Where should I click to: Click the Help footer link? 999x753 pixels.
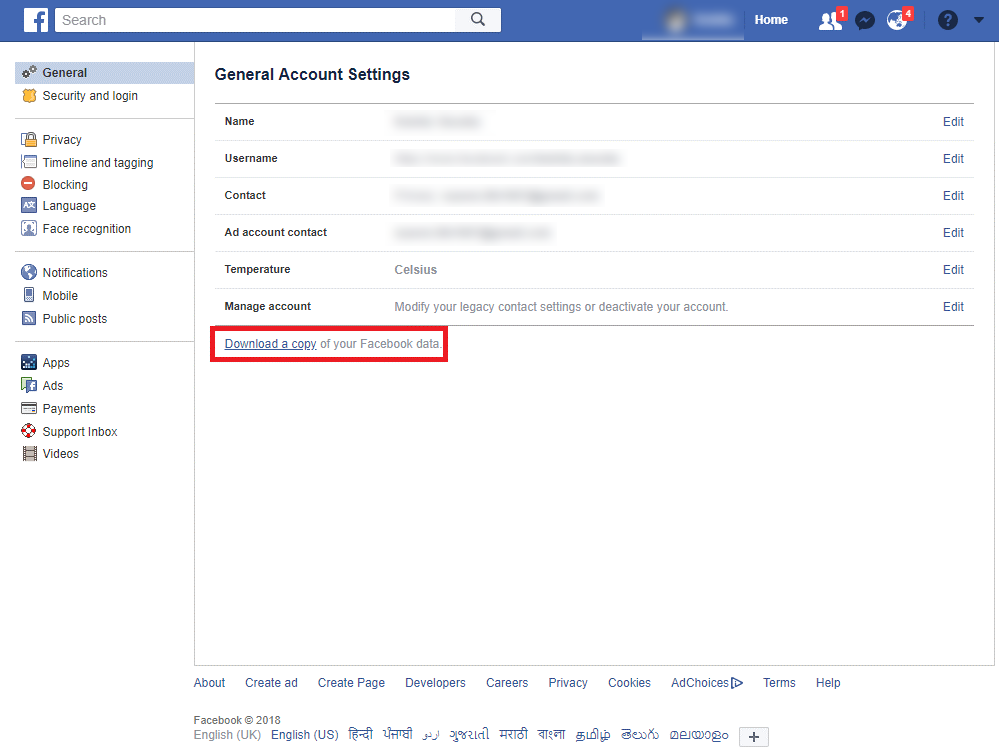828,682
